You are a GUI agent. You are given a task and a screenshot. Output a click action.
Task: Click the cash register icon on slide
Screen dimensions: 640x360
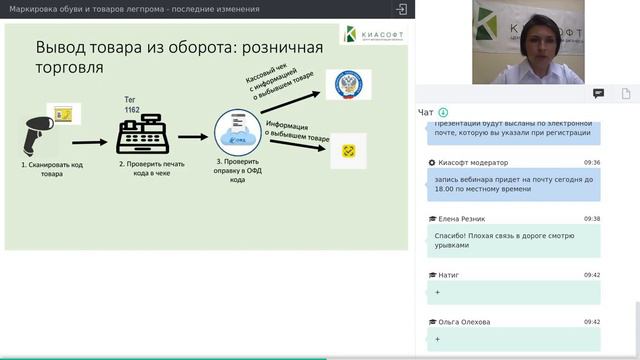[142, 134]
